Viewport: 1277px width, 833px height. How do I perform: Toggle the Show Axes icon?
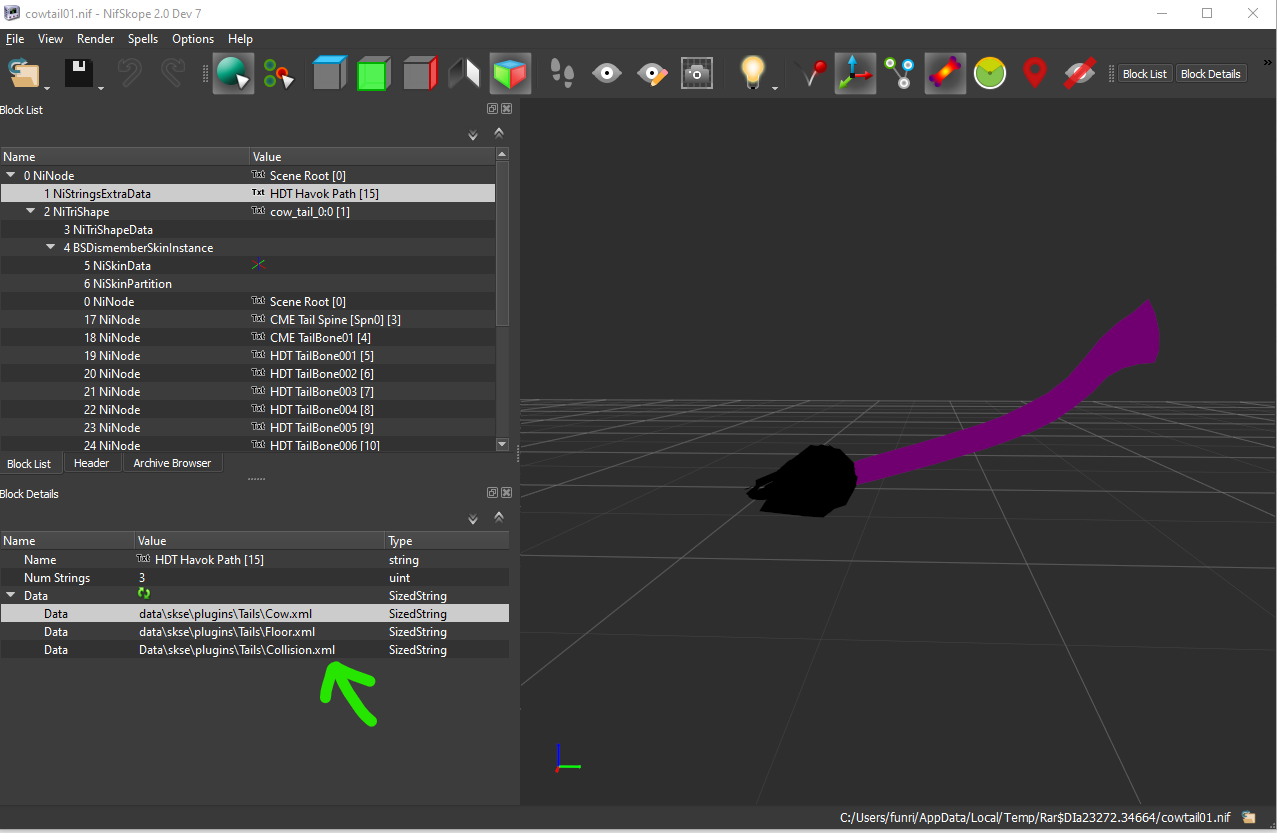[x=855, y=73]
